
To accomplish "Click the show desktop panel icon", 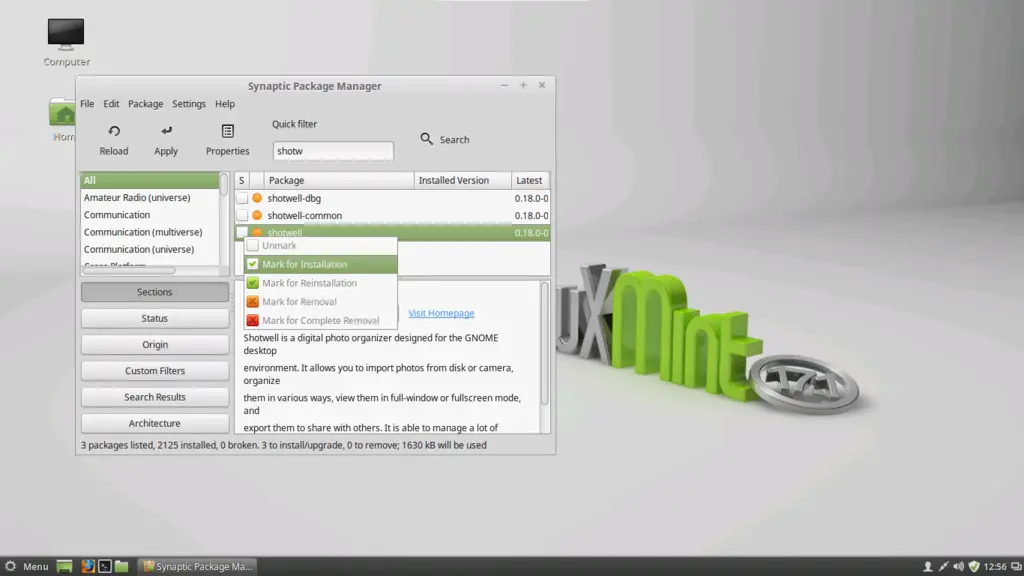I will (64, 566).
